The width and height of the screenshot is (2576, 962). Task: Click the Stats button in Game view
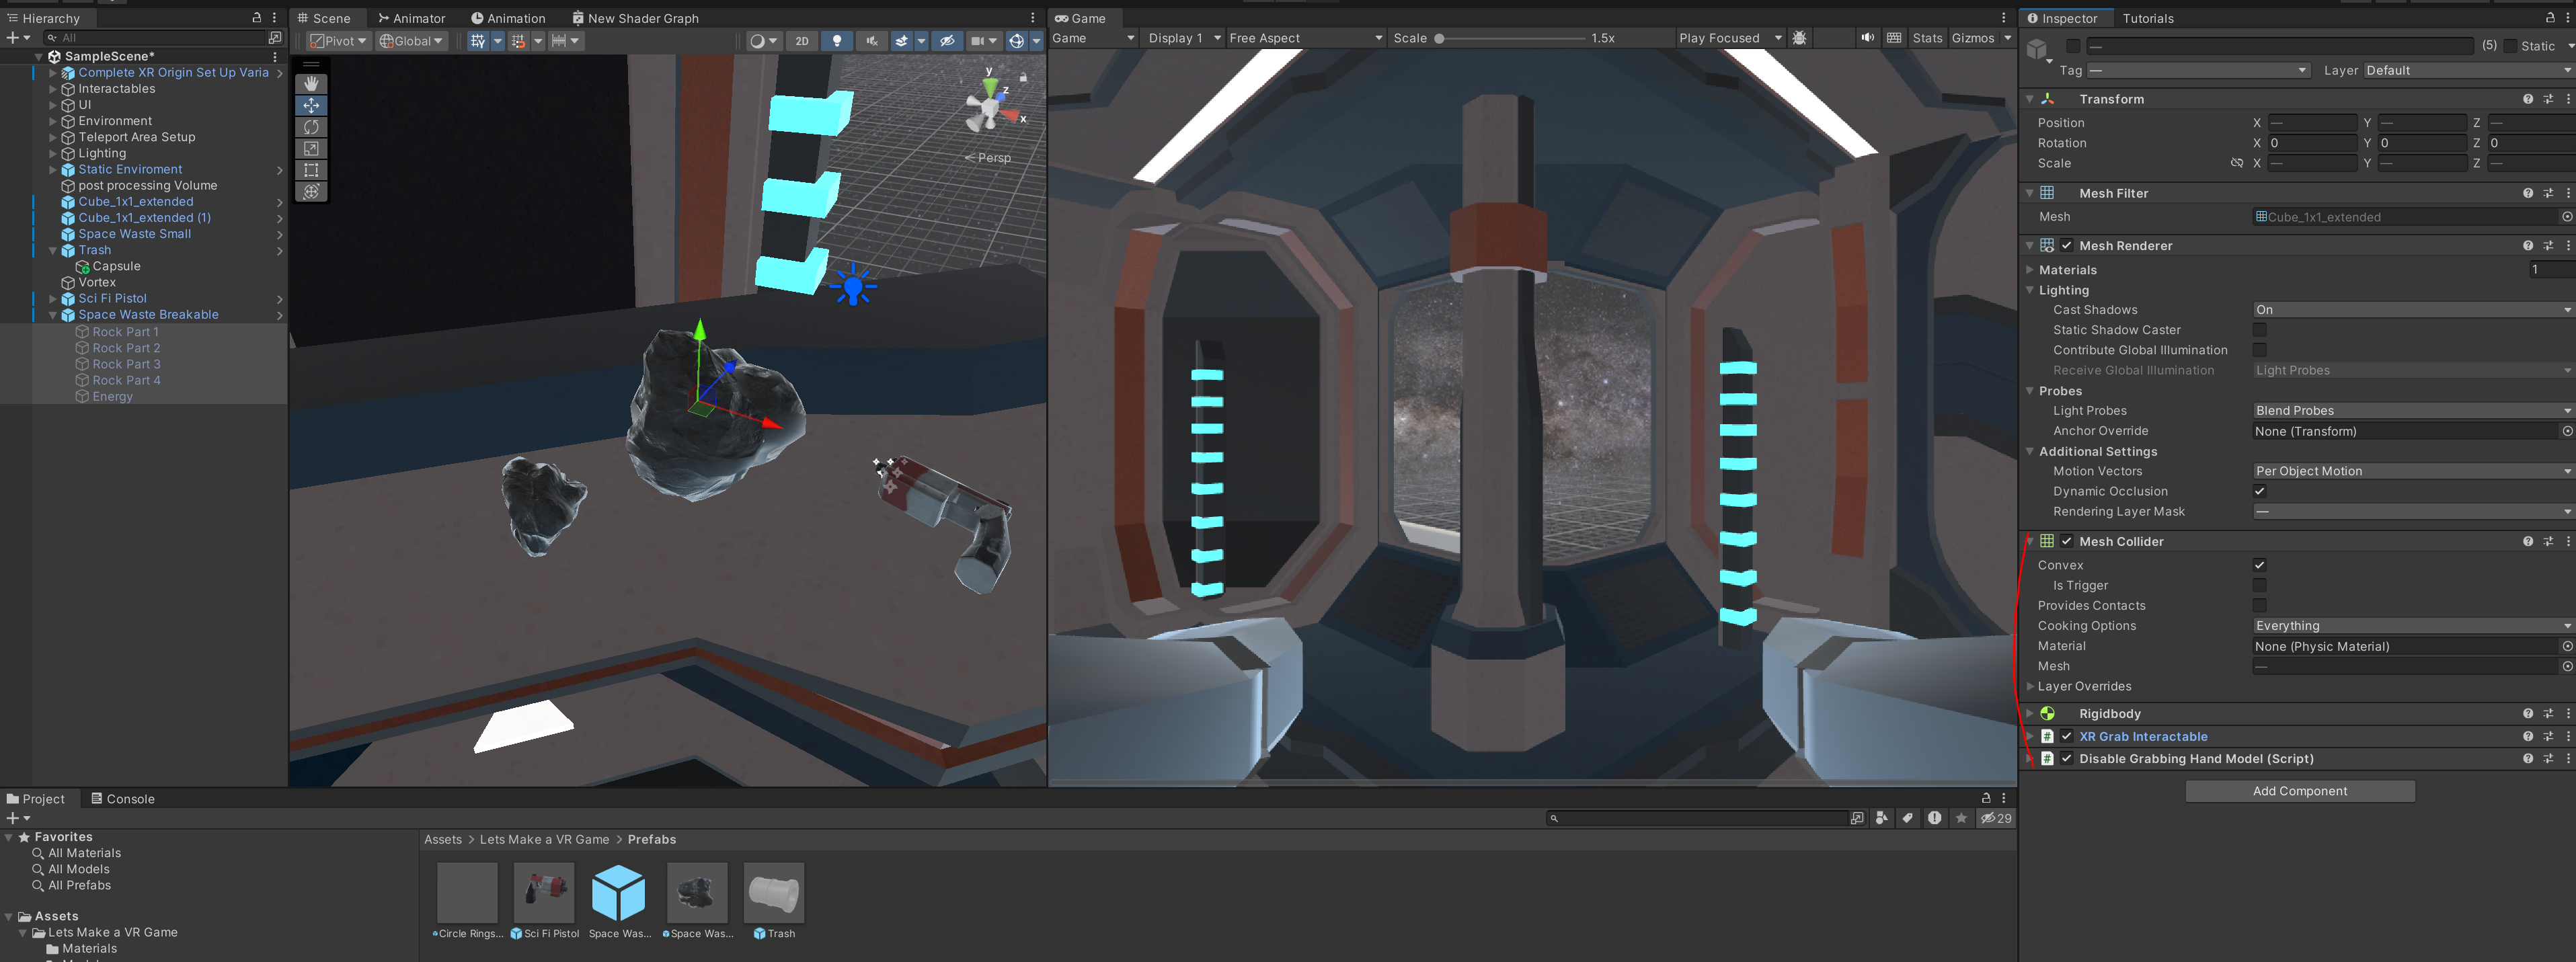(1927, 38)
